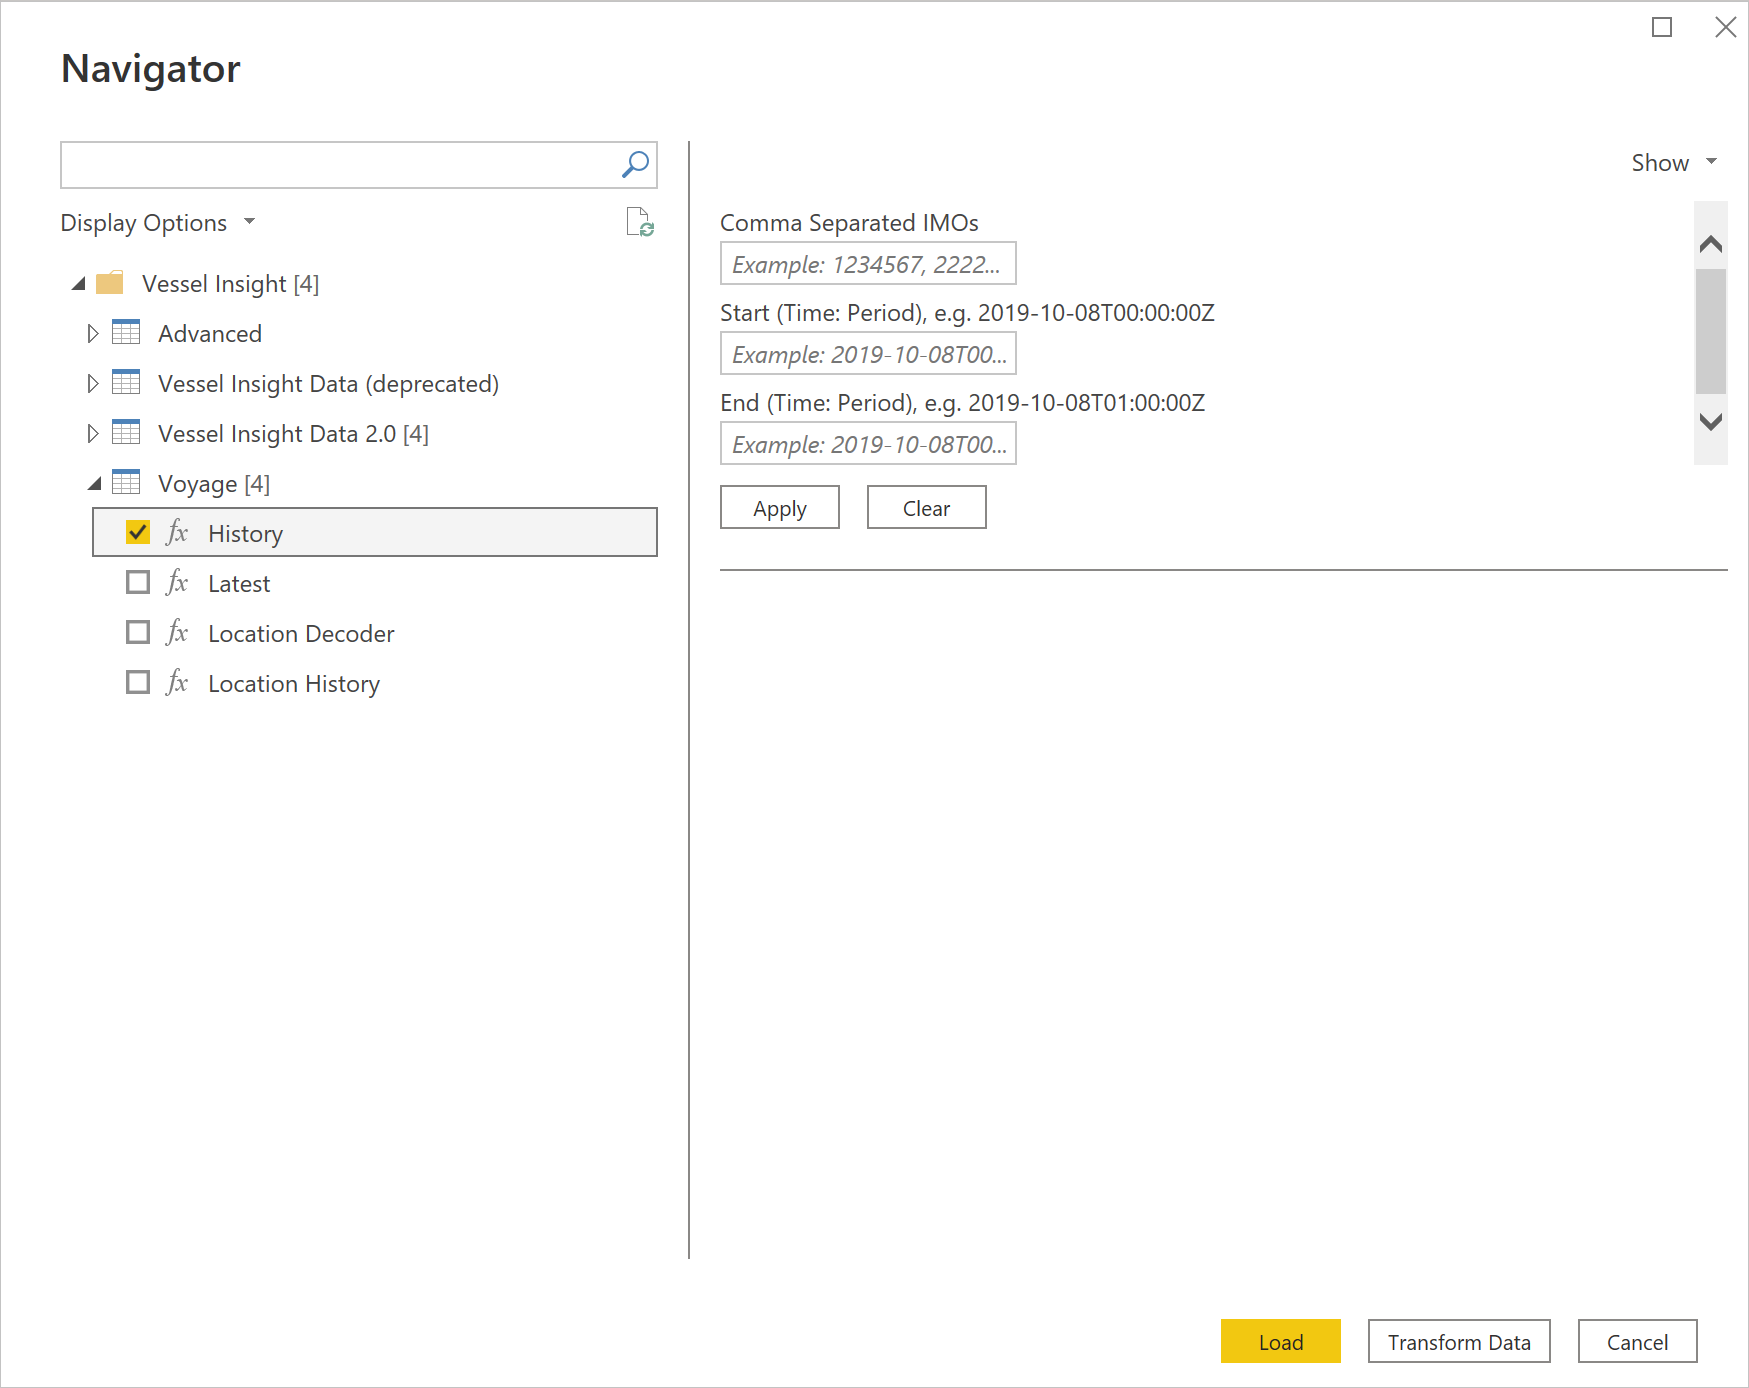
Task: Check the Location History checkbox
Action: tap(138, 682)
